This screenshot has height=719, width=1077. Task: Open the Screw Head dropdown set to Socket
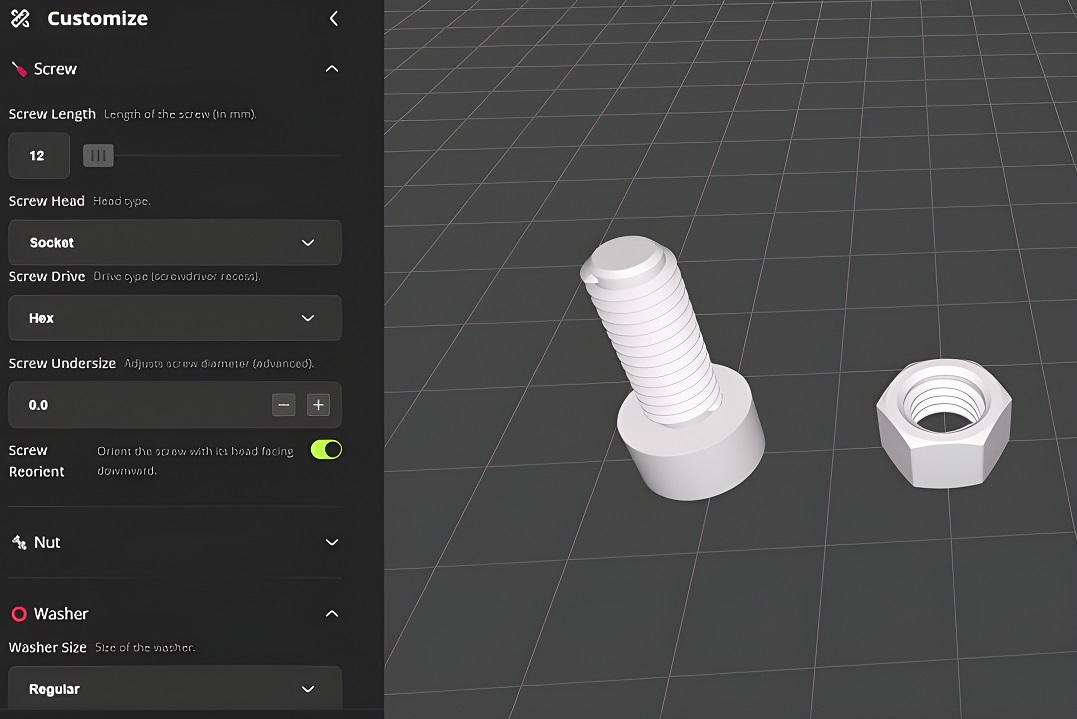(175, 242)
